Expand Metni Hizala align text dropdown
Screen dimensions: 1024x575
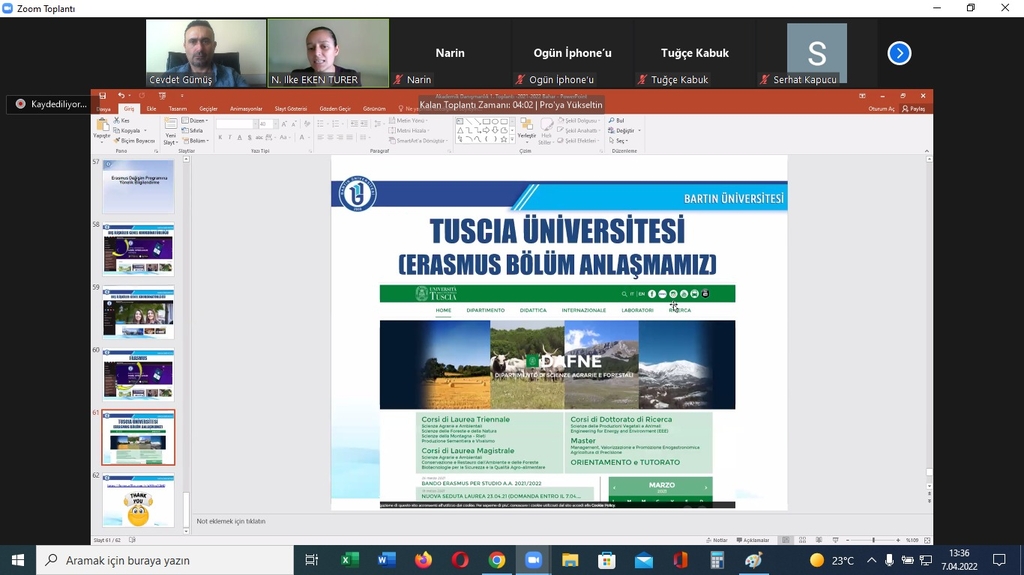point(408,130)
